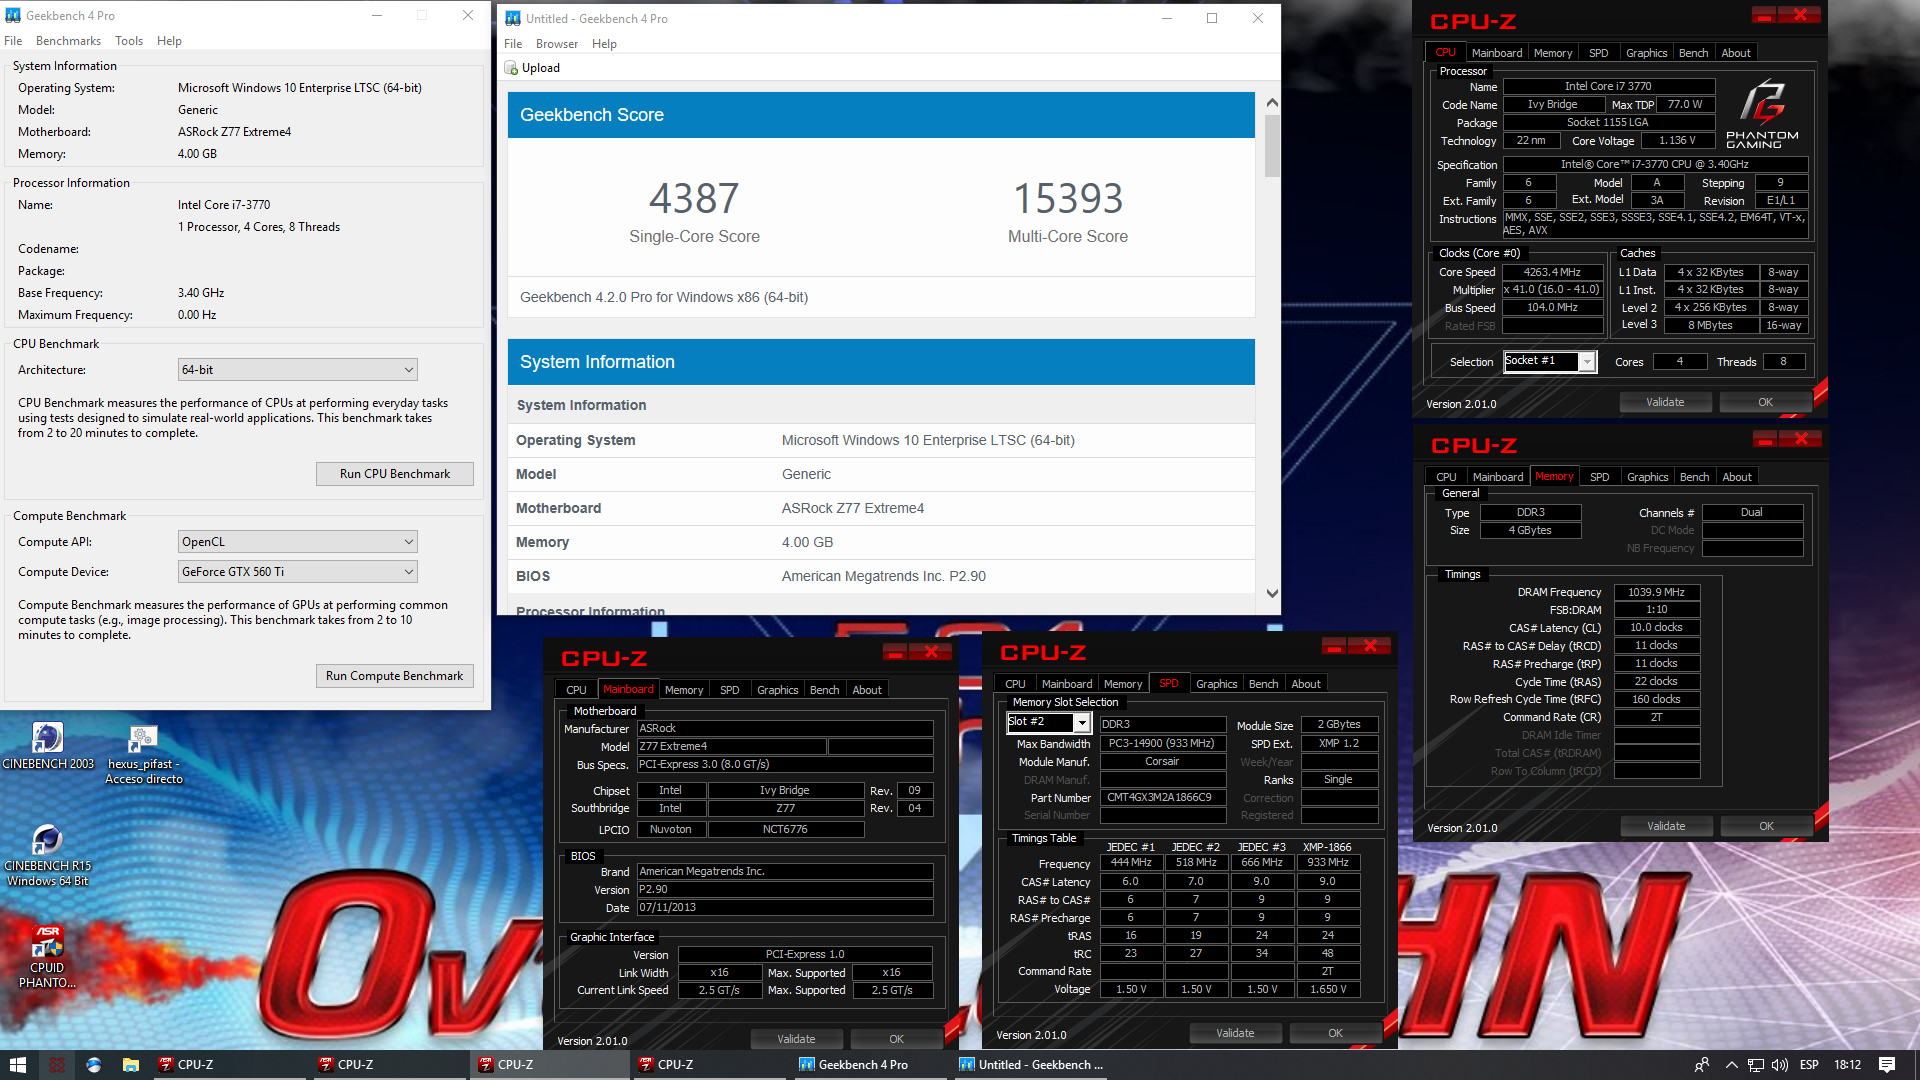Click the 4387 single-core score
The width and height of the screenshot is (1920, 1080).
(694, 198)
